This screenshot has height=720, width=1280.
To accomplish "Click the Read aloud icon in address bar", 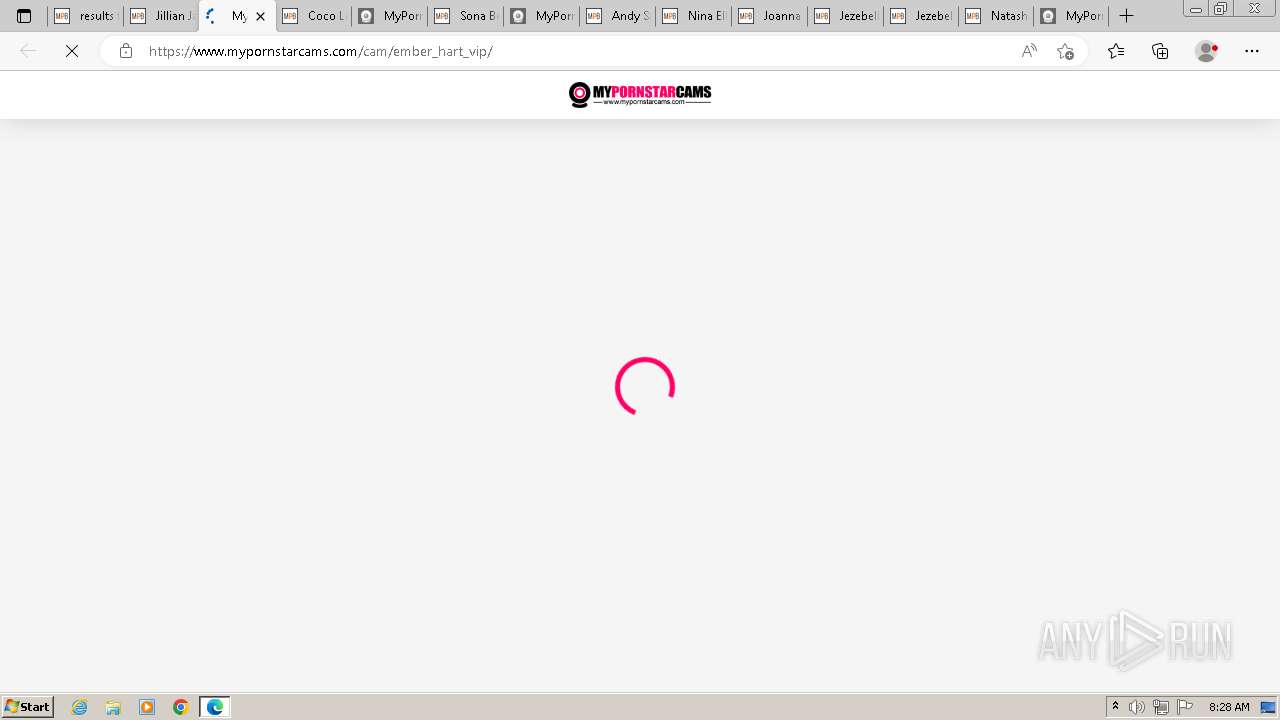I will (1029, 51).
